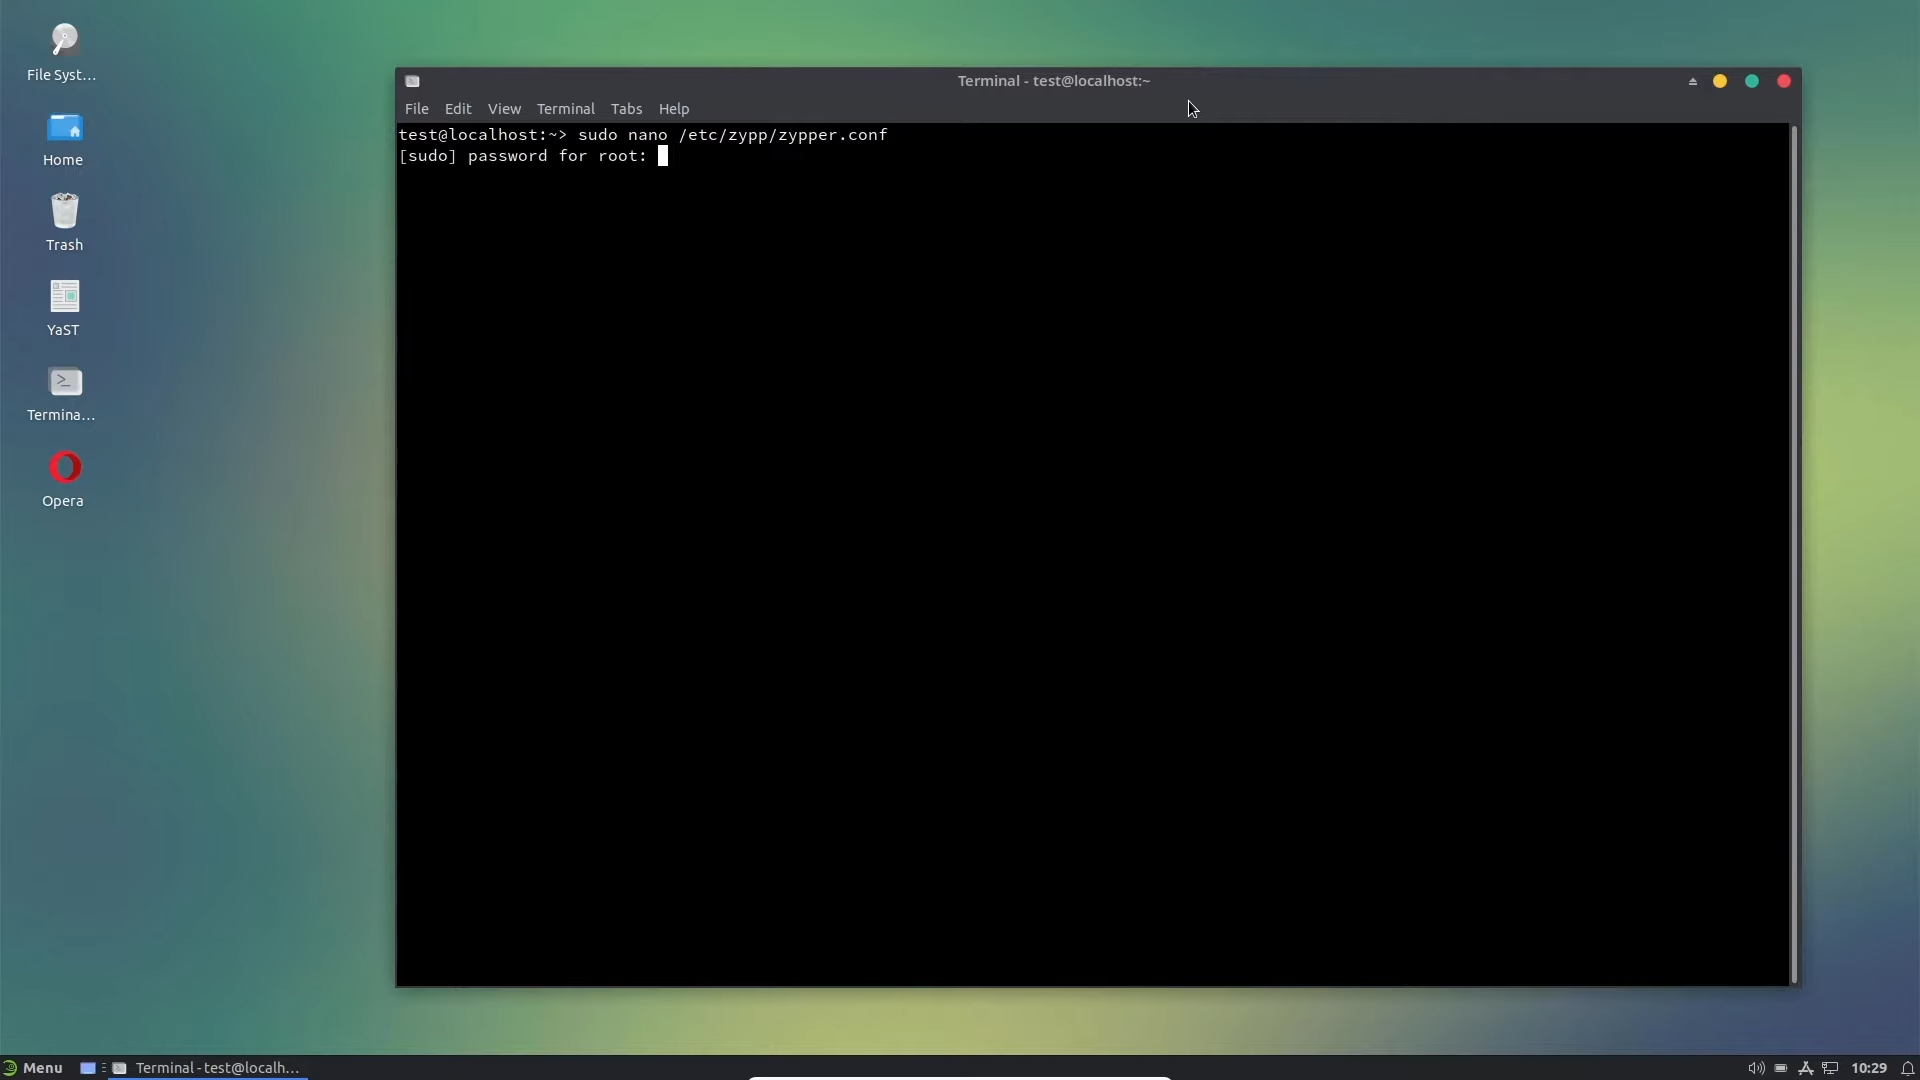This screenshot has height=1080, width=1920.
Task: Open the openSUSE Menu in the taskbar
Action: click(x=33, y=1068)
